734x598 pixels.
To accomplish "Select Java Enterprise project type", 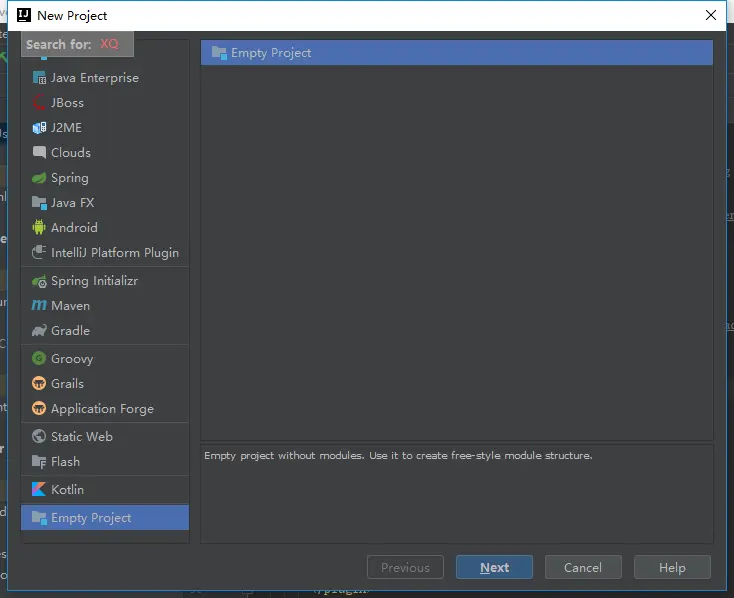I will tap(105, 78).
